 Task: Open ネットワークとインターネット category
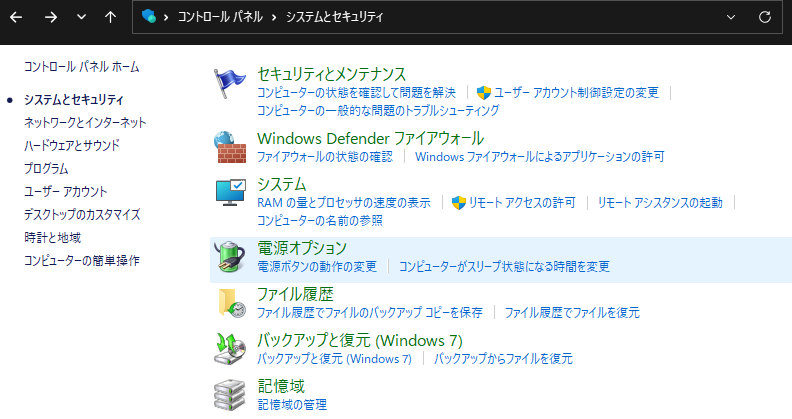(85, 123)
